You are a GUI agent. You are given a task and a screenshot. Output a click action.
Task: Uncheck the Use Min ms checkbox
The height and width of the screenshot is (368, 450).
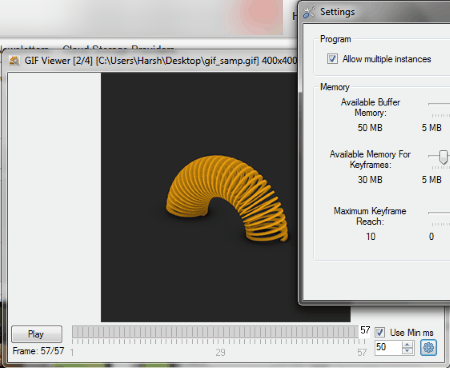click(379, 332)
